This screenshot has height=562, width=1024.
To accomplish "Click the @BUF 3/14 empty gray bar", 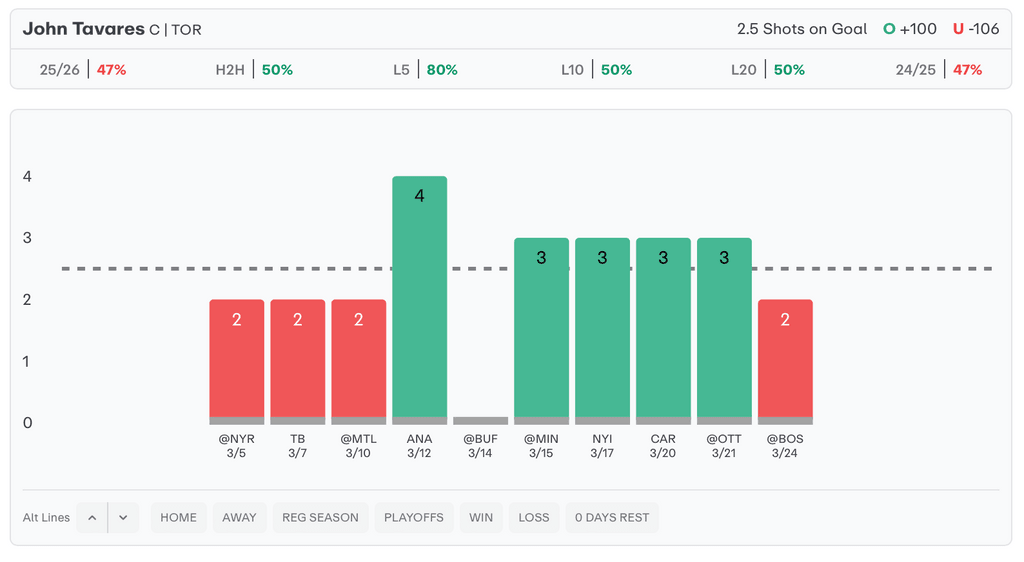I will (480, 421).
